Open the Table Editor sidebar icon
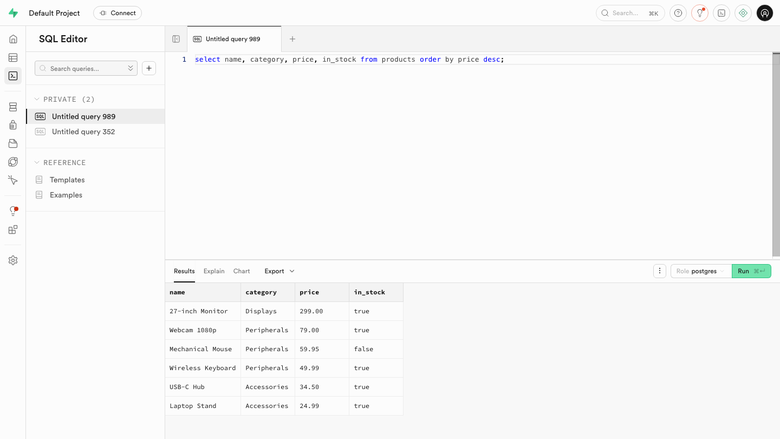The image size is (780, 439). point(13,58)
